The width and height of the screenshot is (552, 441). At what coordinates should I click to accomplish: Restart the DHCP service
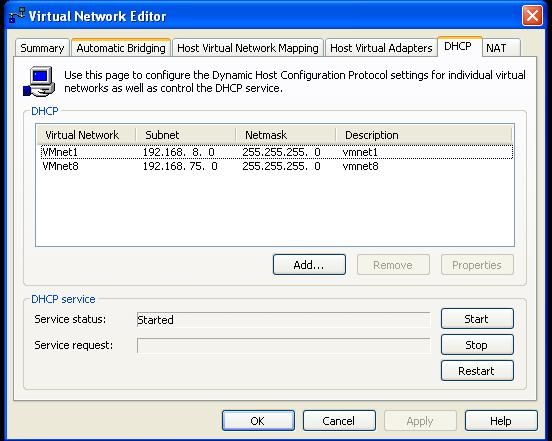[477, 371]
